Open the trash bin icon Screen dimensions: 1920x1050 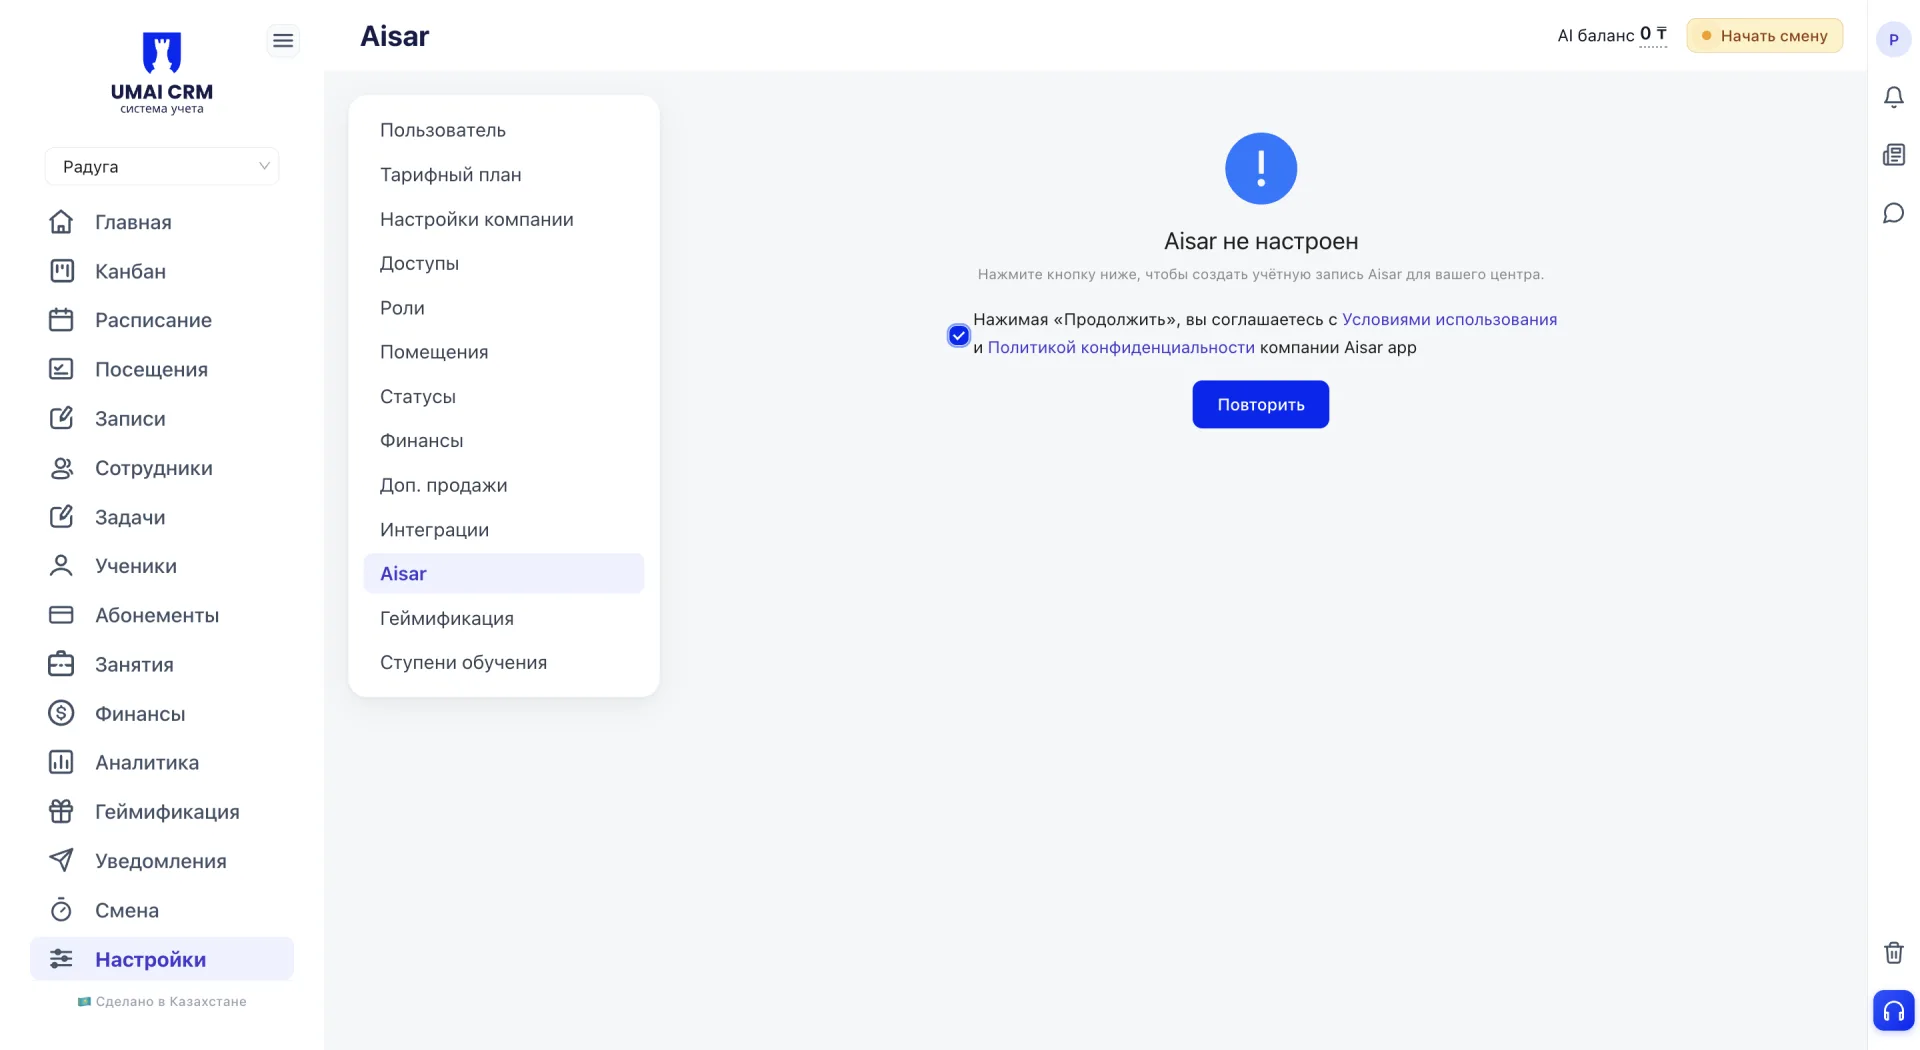coord(1893,952)
